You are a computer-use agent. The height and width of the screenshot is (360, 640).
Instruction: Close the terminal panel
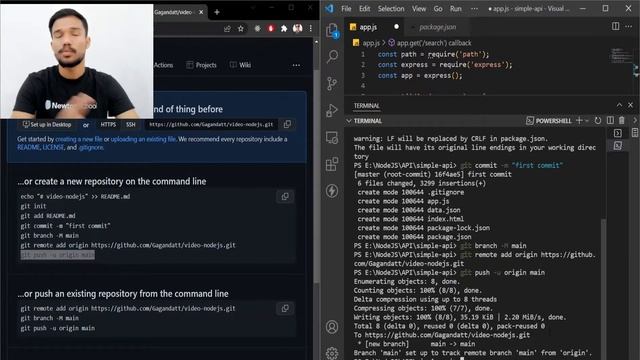(x=631, y=105)
